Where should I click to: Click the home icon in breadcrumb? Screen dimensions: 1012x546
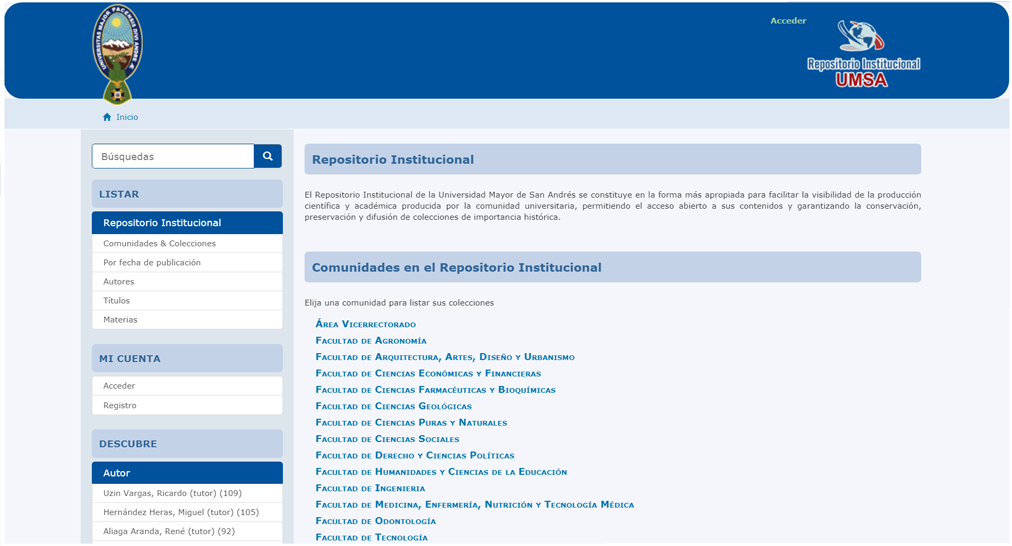pos(107,117)
